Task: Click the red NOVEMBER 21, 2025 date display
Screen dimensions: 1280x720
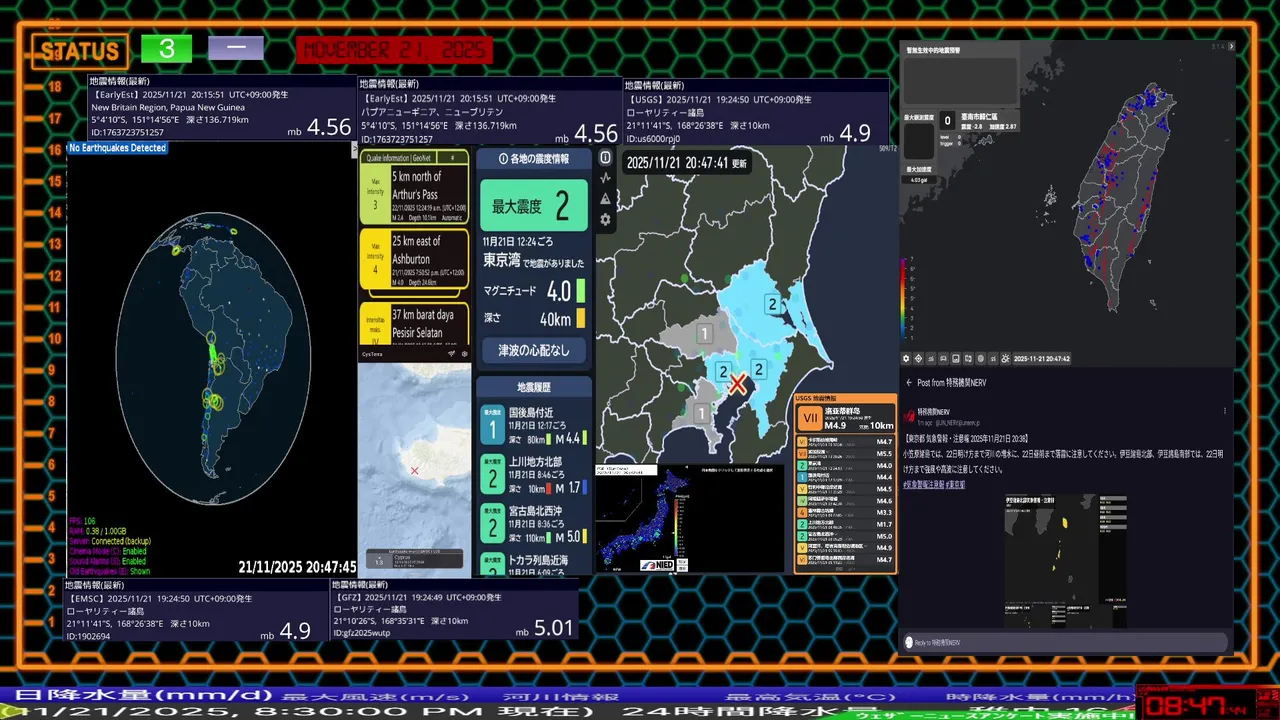Action: click(x=394, y=50)
